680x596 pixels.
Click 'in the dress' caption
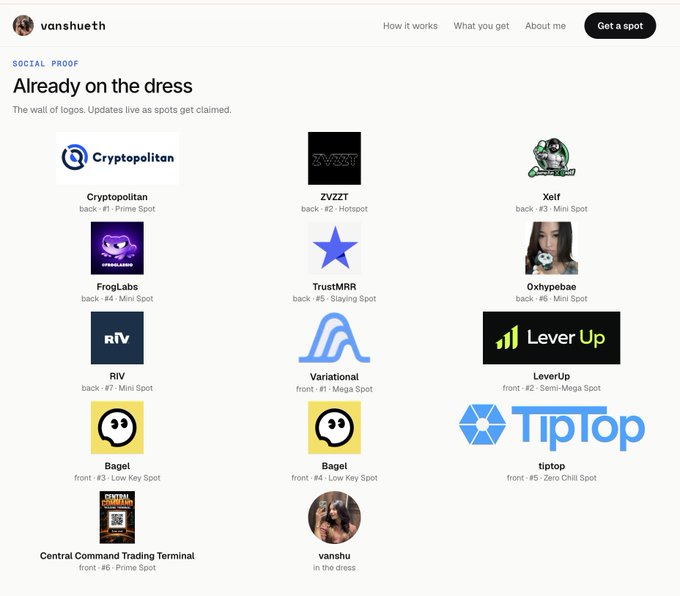(x=334, y=568)
